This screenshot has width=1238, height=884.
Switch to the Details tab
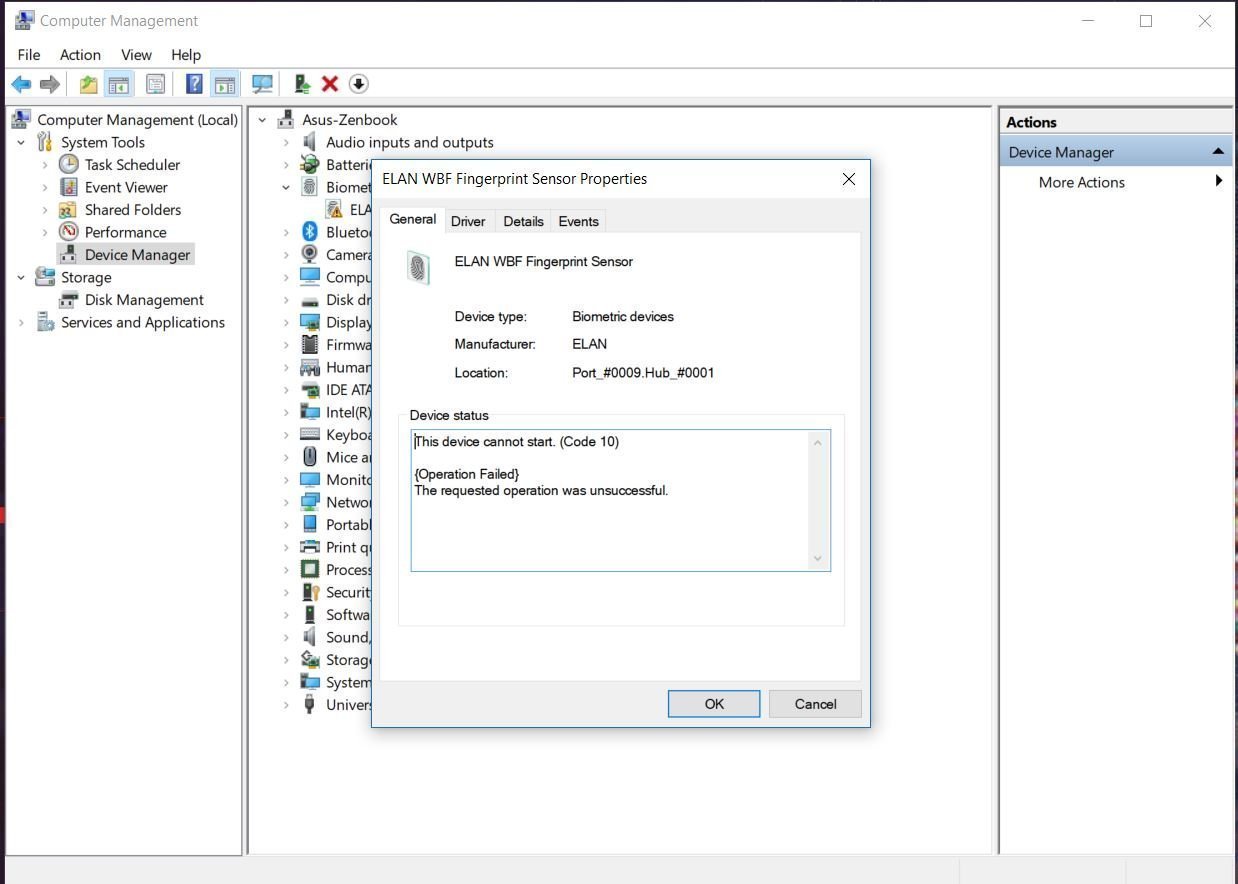(523, 221)
